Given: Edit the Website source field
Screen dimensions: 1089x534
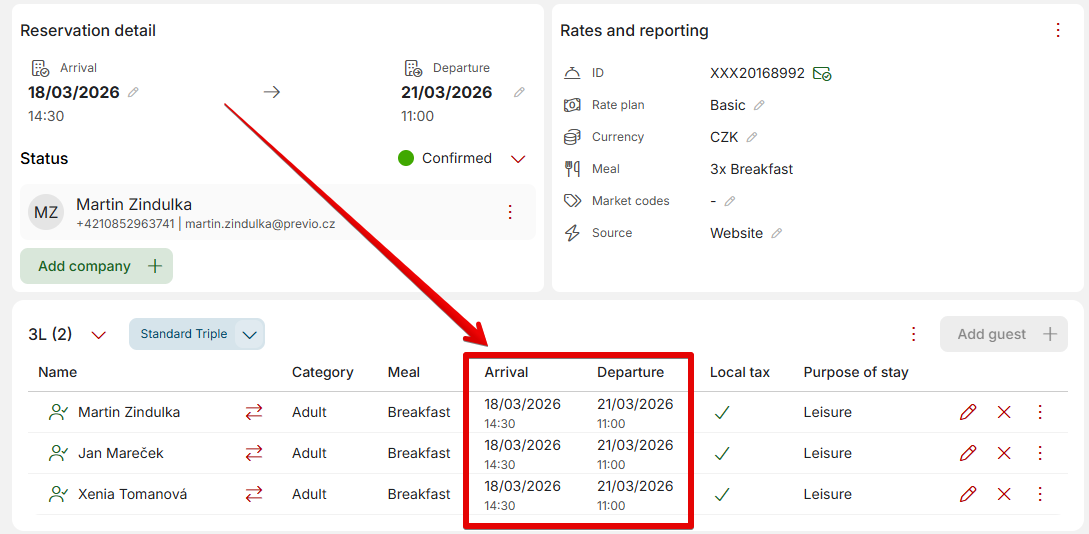Looking at the screenshot, I should tap(777, 233).
